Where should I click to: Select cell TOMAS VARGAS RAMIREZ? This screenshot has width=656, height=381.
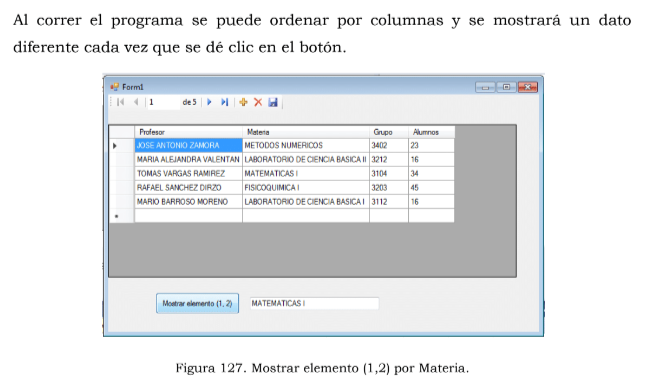coord(188,174)
